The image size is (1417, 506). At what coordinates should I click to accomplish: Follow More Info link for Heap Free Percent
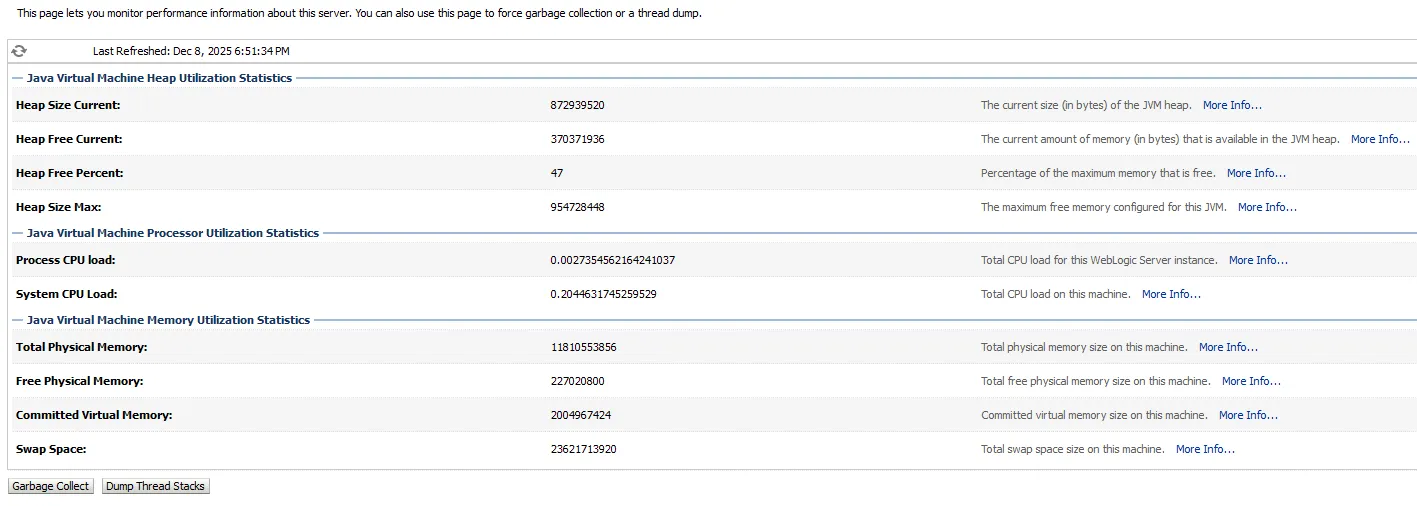click(1256, 173)
